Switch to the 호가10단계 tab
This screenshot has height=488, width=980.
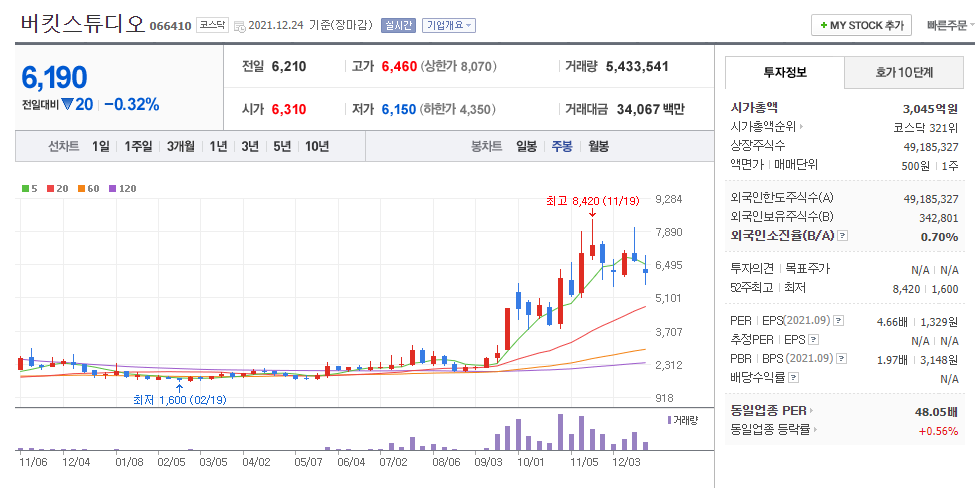[x=904, y=72]
